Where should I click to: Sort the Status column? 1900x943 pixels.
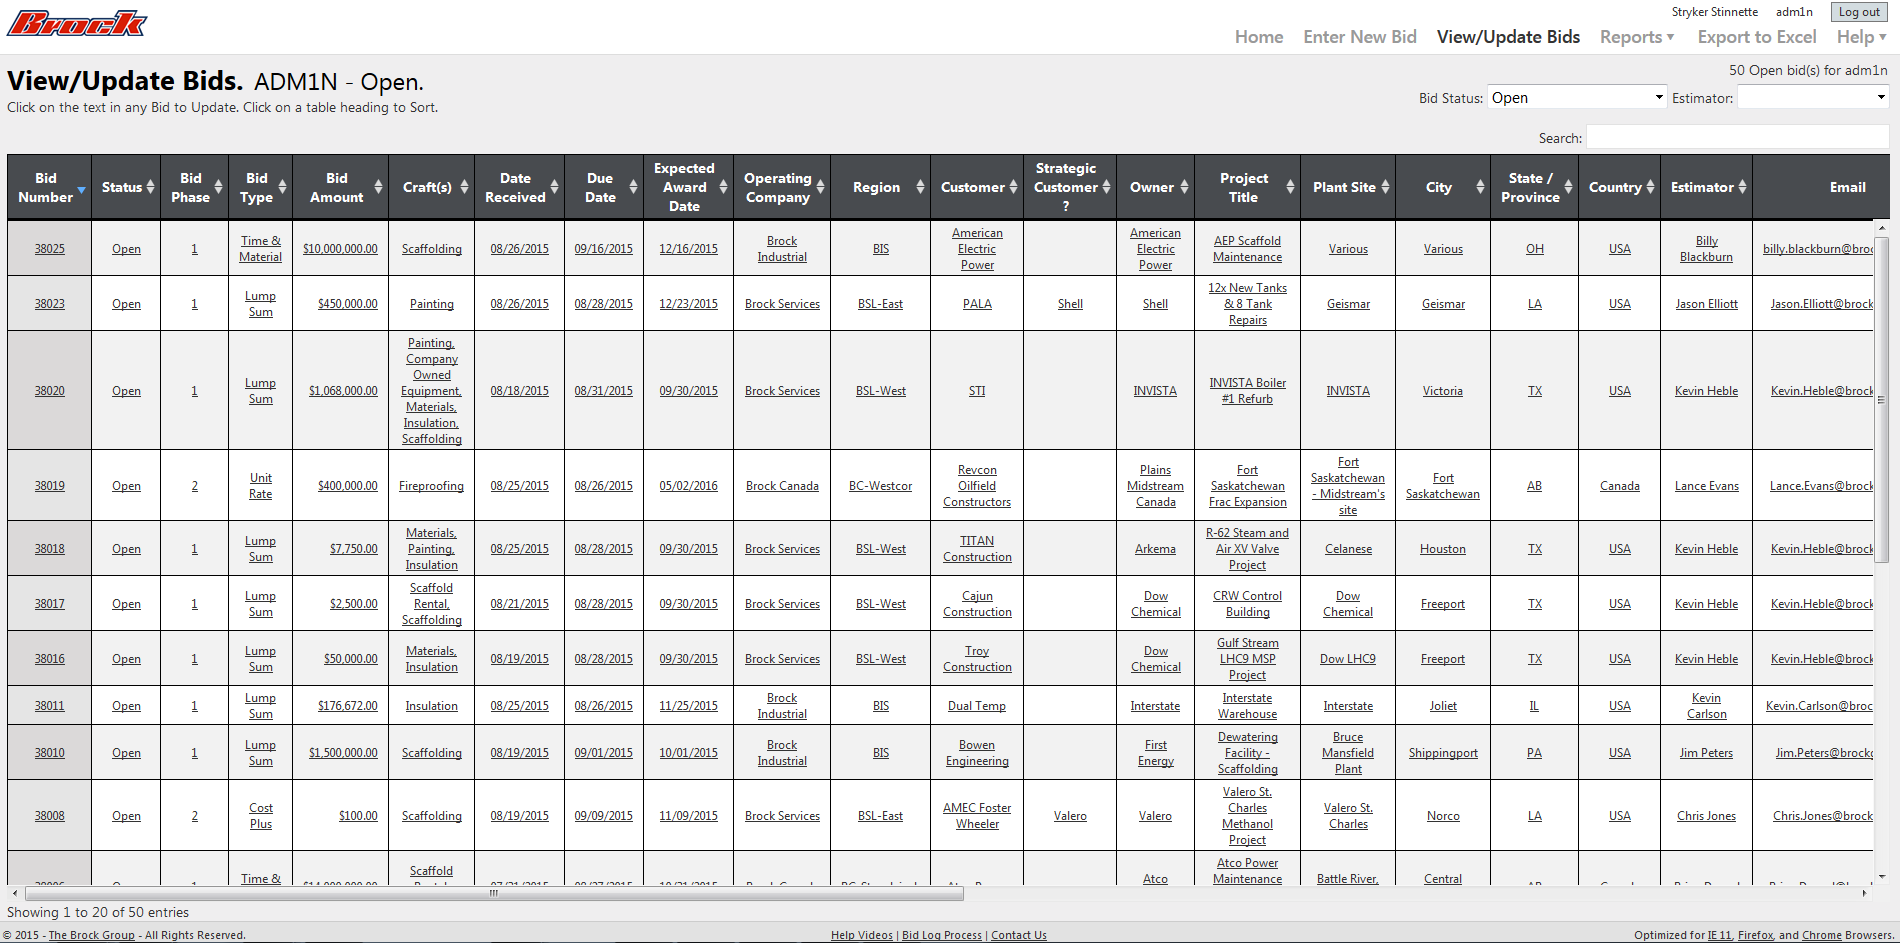coord(124,186)
